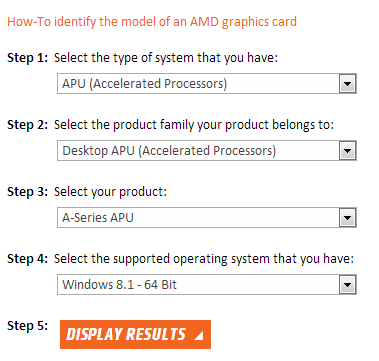Click the Step 1 label
379x361 pixels.
pyautogui.click(x=28, y=58)
